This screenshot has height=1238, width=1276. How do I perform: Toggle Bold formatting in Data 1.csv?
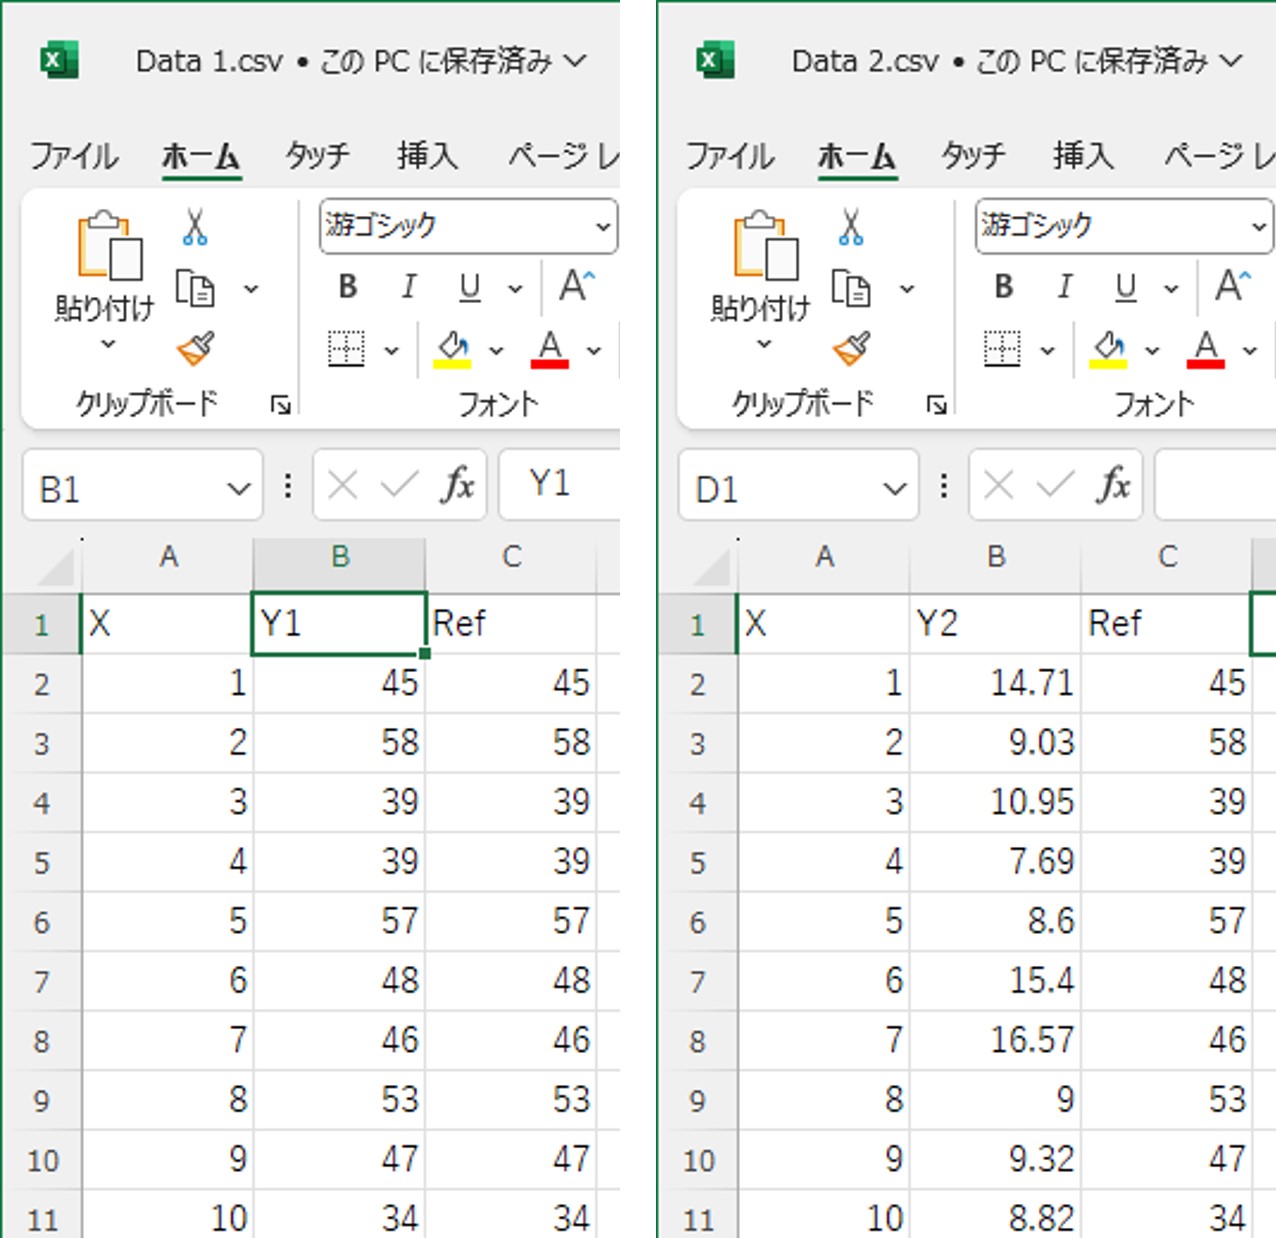click(348, 288)
